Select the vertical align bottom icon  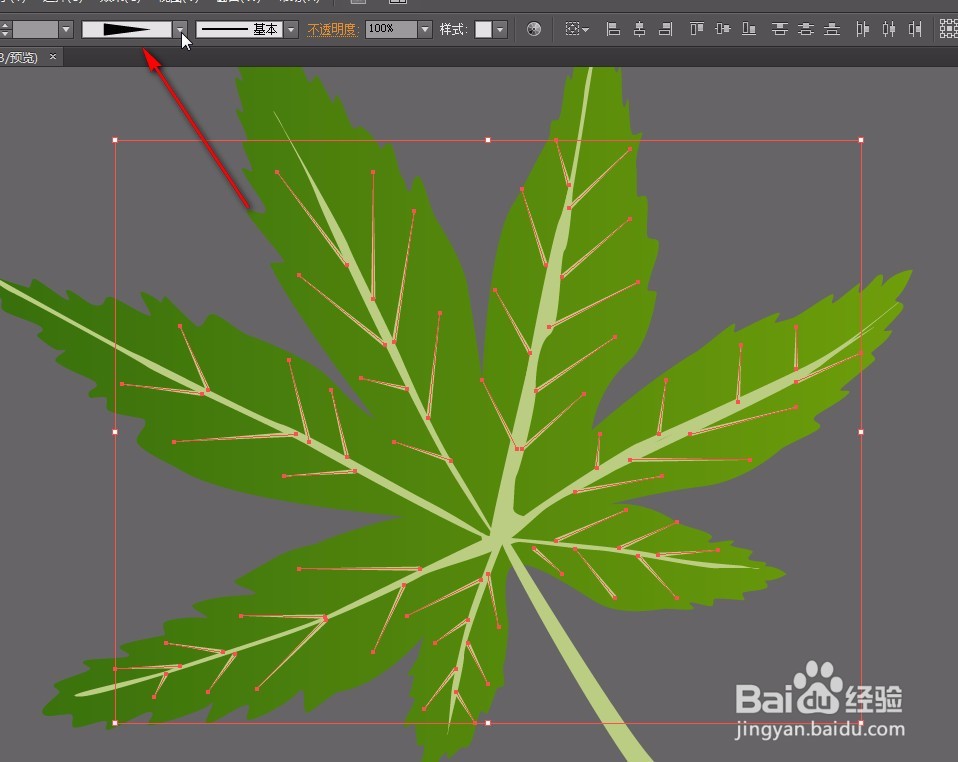tap(749, 29)
